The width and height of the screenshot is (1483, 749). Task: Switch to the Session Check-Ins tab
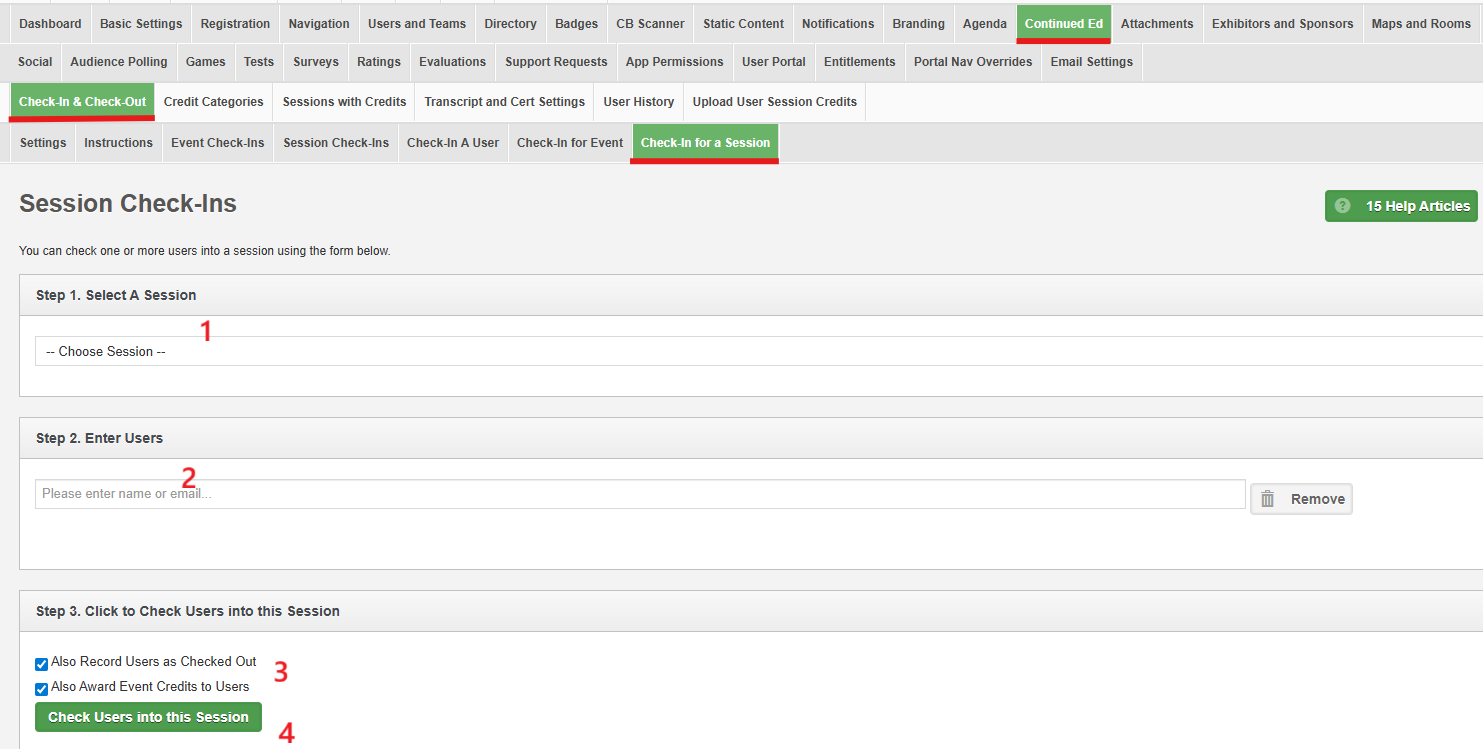point(335,143)
